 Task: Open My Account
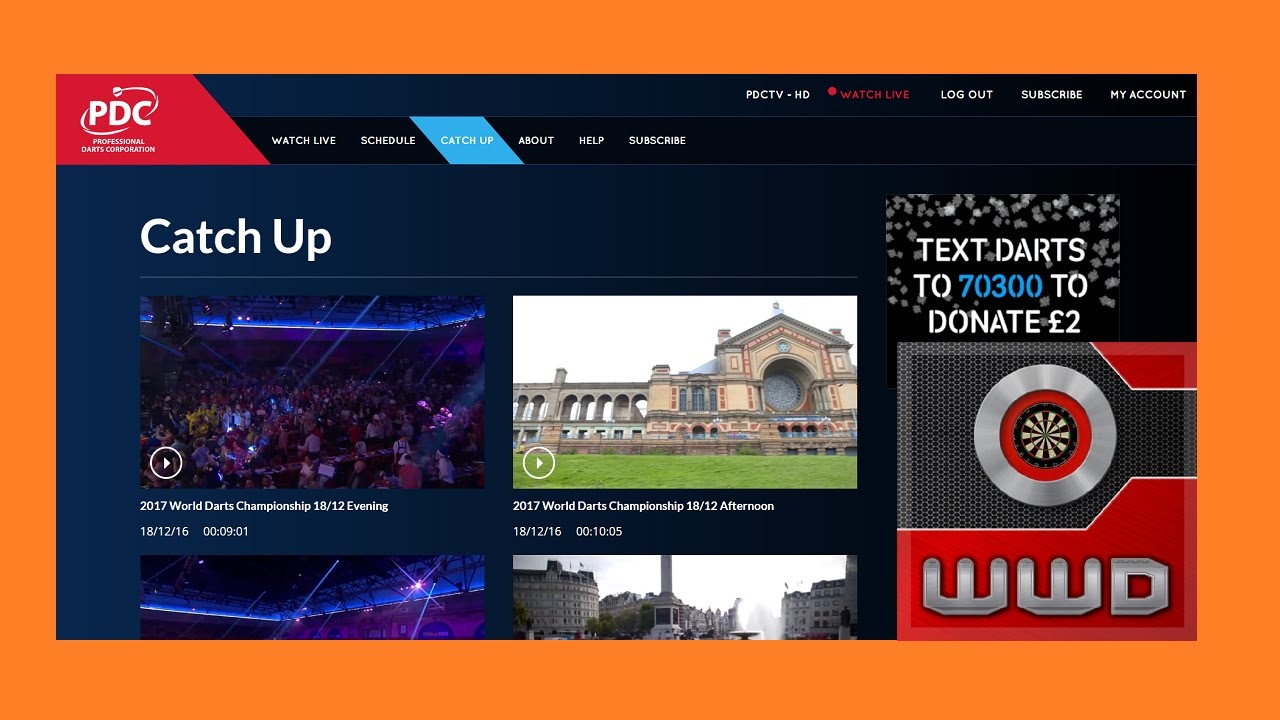click(1148, 95)
